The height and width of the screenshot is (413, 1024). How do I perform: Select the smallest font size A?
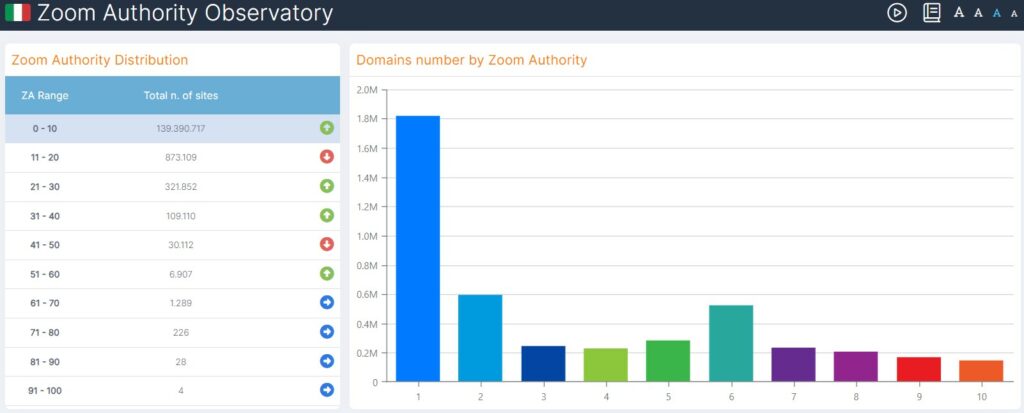click(1014, 14)
